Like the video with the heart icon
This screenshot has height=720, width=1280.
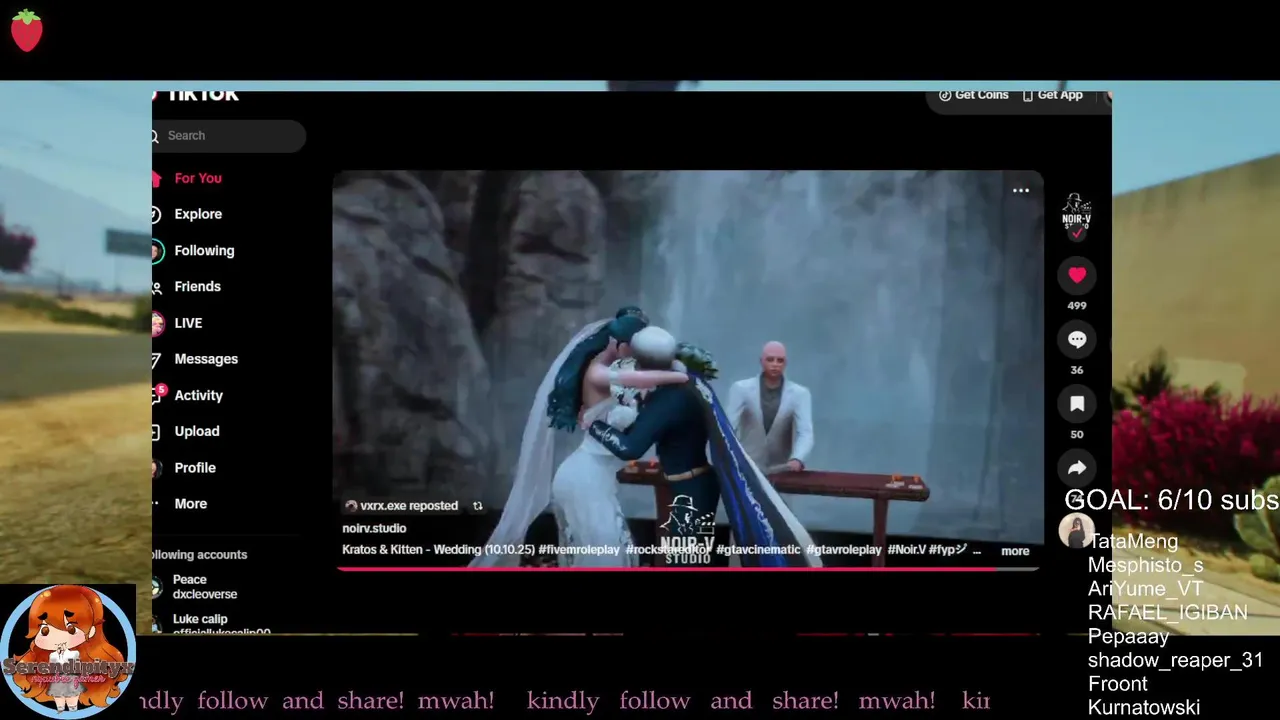click(x=1077, y=275)
